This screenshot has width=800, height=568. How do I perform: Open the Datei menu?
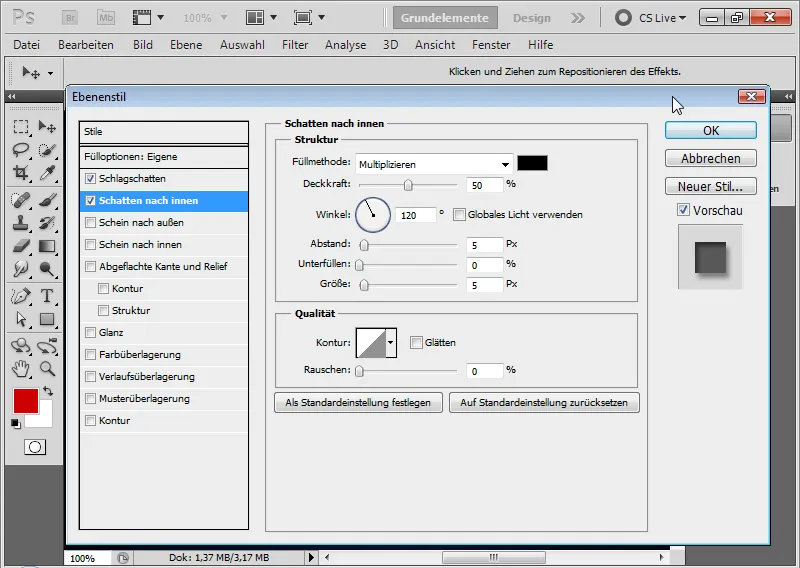pyautogui.click(x=27, y=45)
